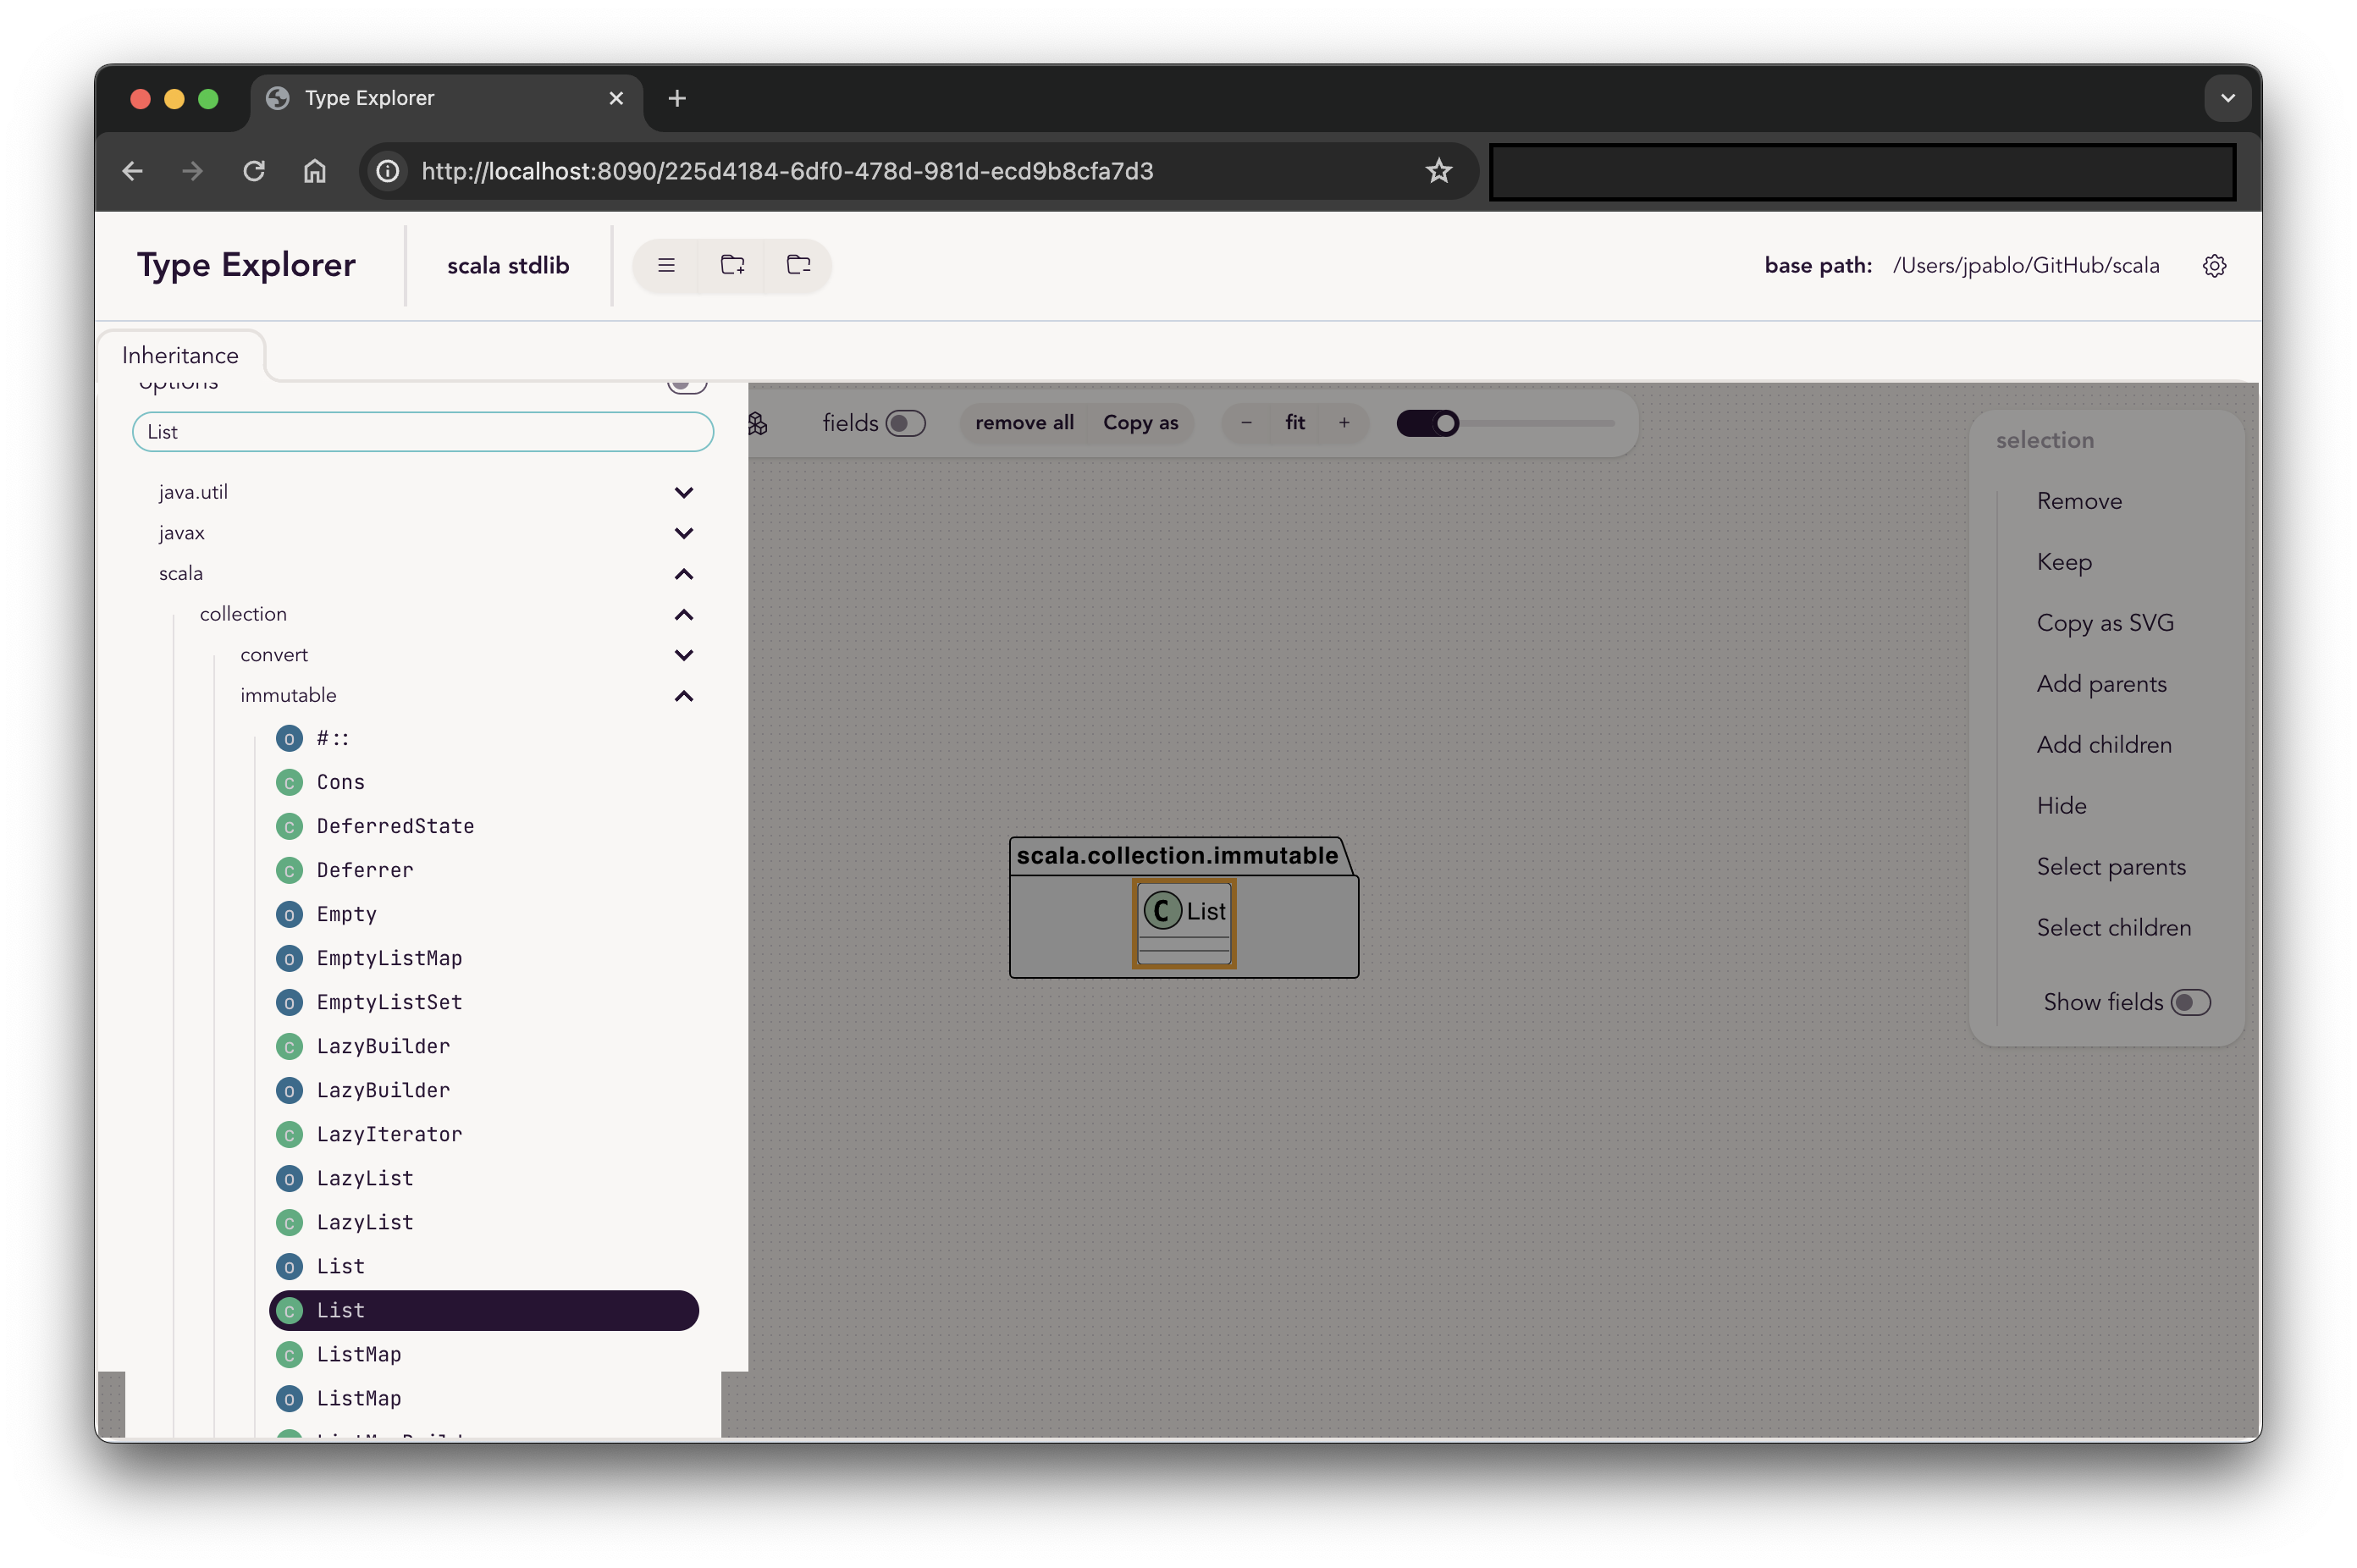Enable Show fields toggle in selection panel

[x=2190, y=1002]
